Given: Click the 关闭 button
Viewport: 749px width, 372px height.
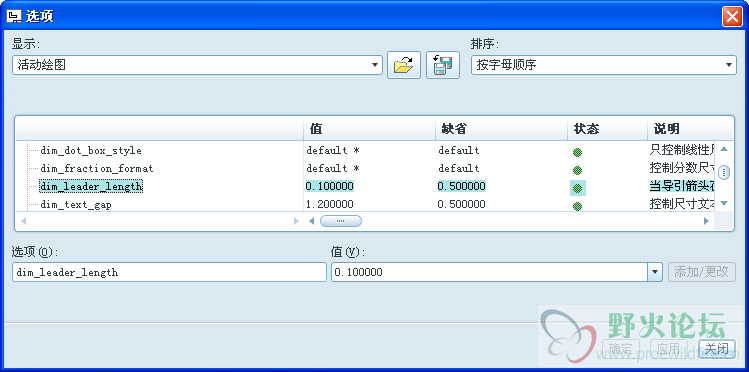Looking at the screenshot, I should pyautogui.click(x=717, y=349).
